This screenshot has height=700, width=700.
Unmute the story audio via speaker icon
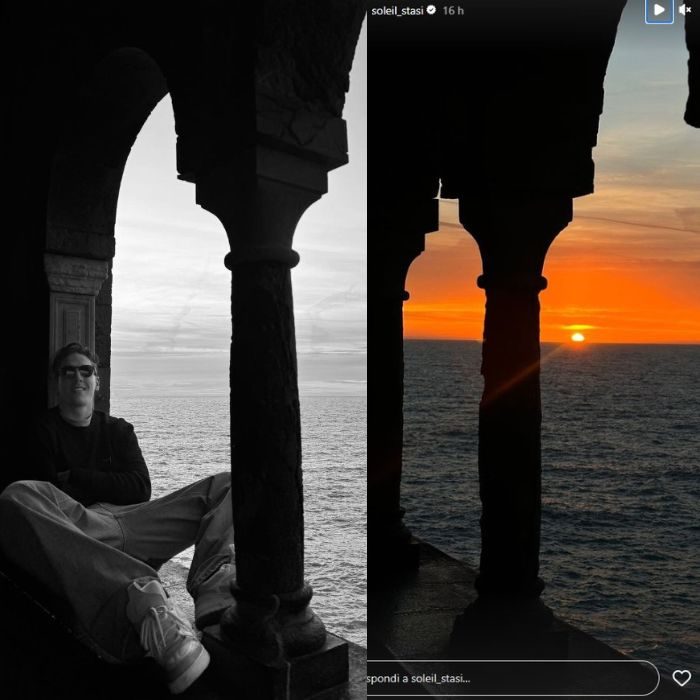click(x=687, y=10)
